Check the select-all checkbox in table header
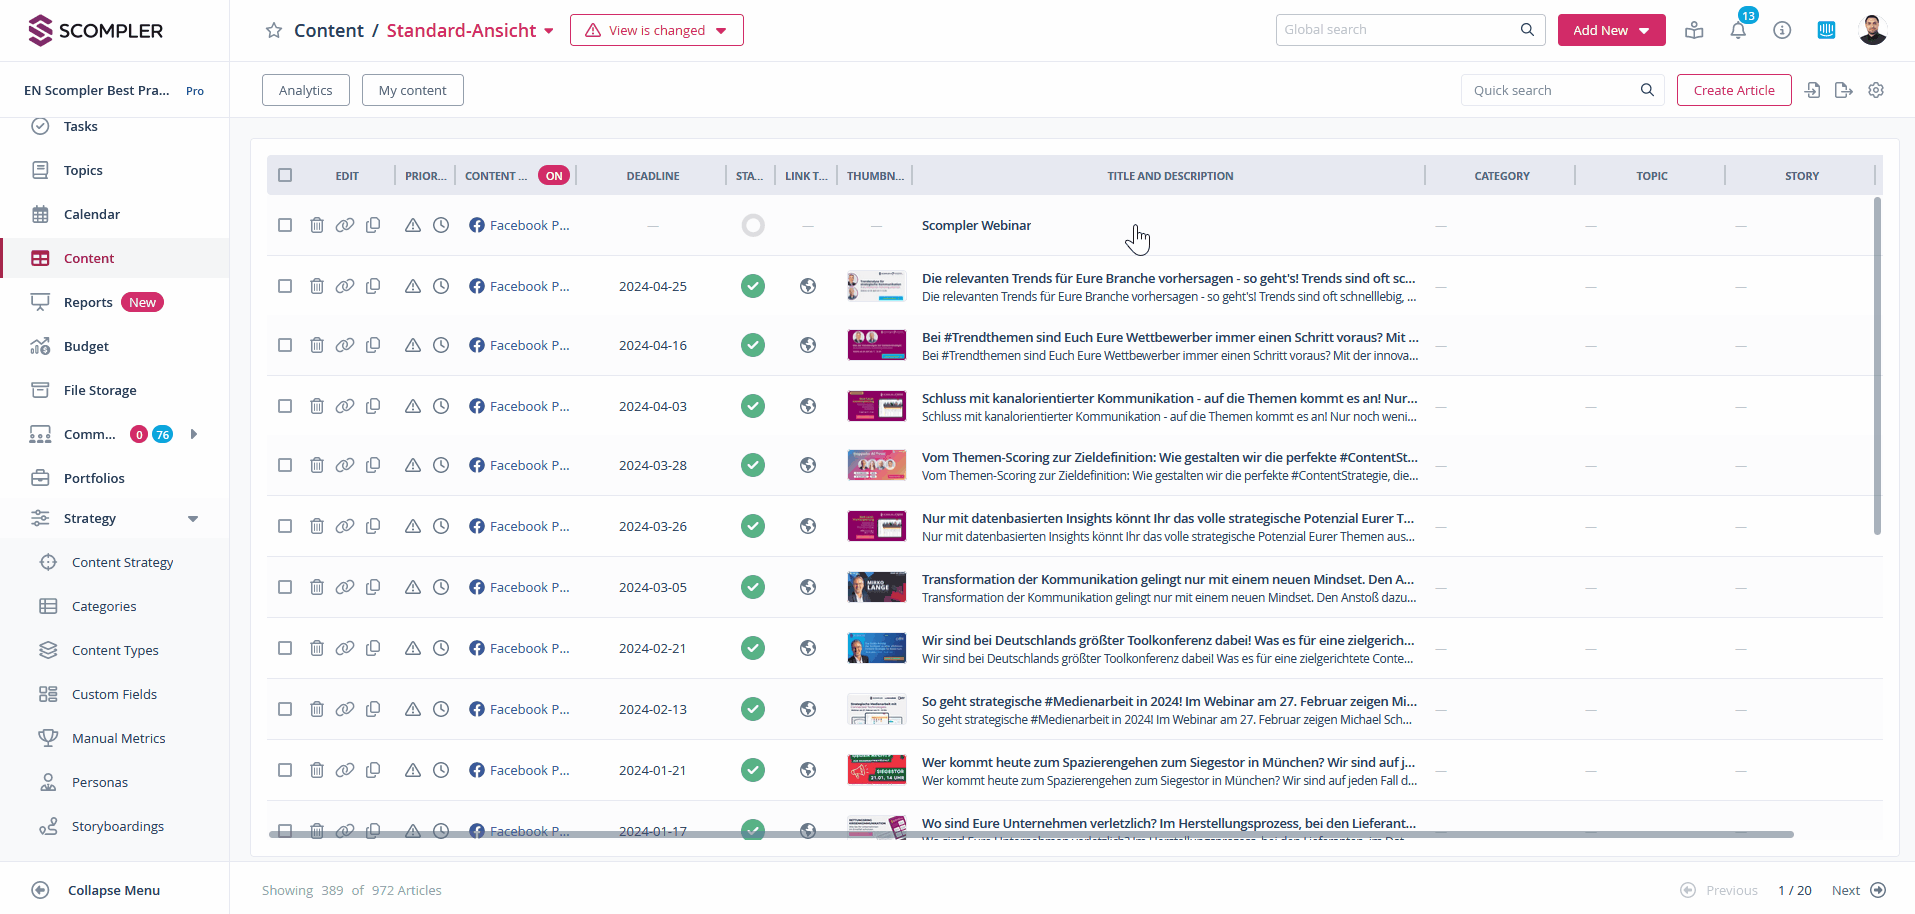The height and width of the screenshot is (914, 1915). [x=285, y=176]
